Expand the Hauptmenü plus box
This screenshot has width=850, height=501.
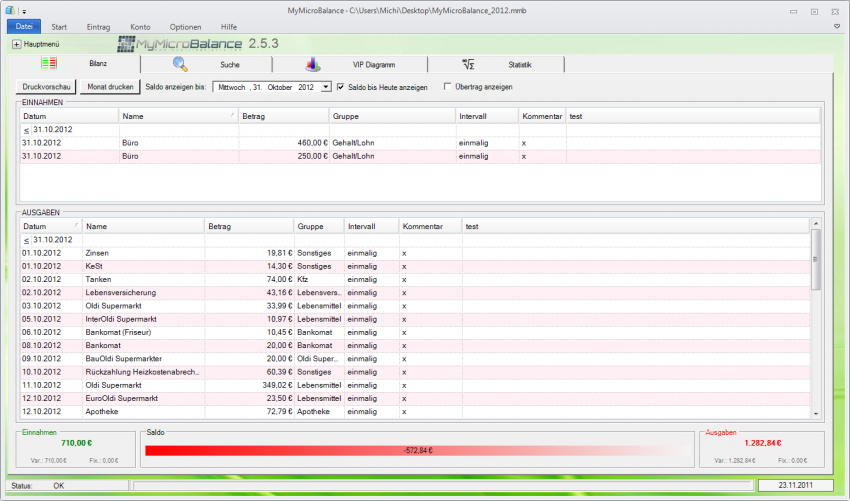click(16, 44)
